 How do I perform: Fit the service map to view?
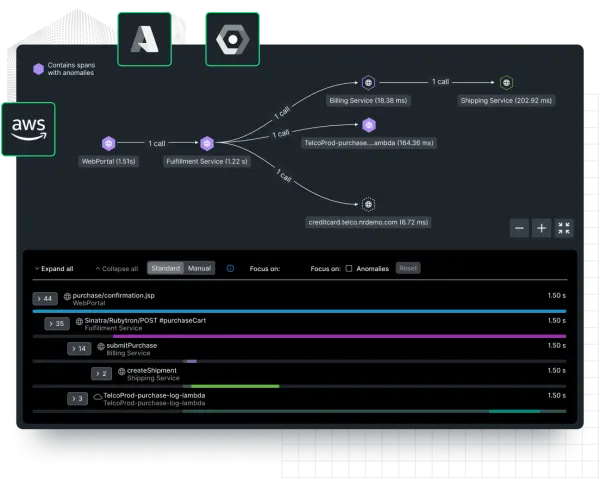point(564,228)
